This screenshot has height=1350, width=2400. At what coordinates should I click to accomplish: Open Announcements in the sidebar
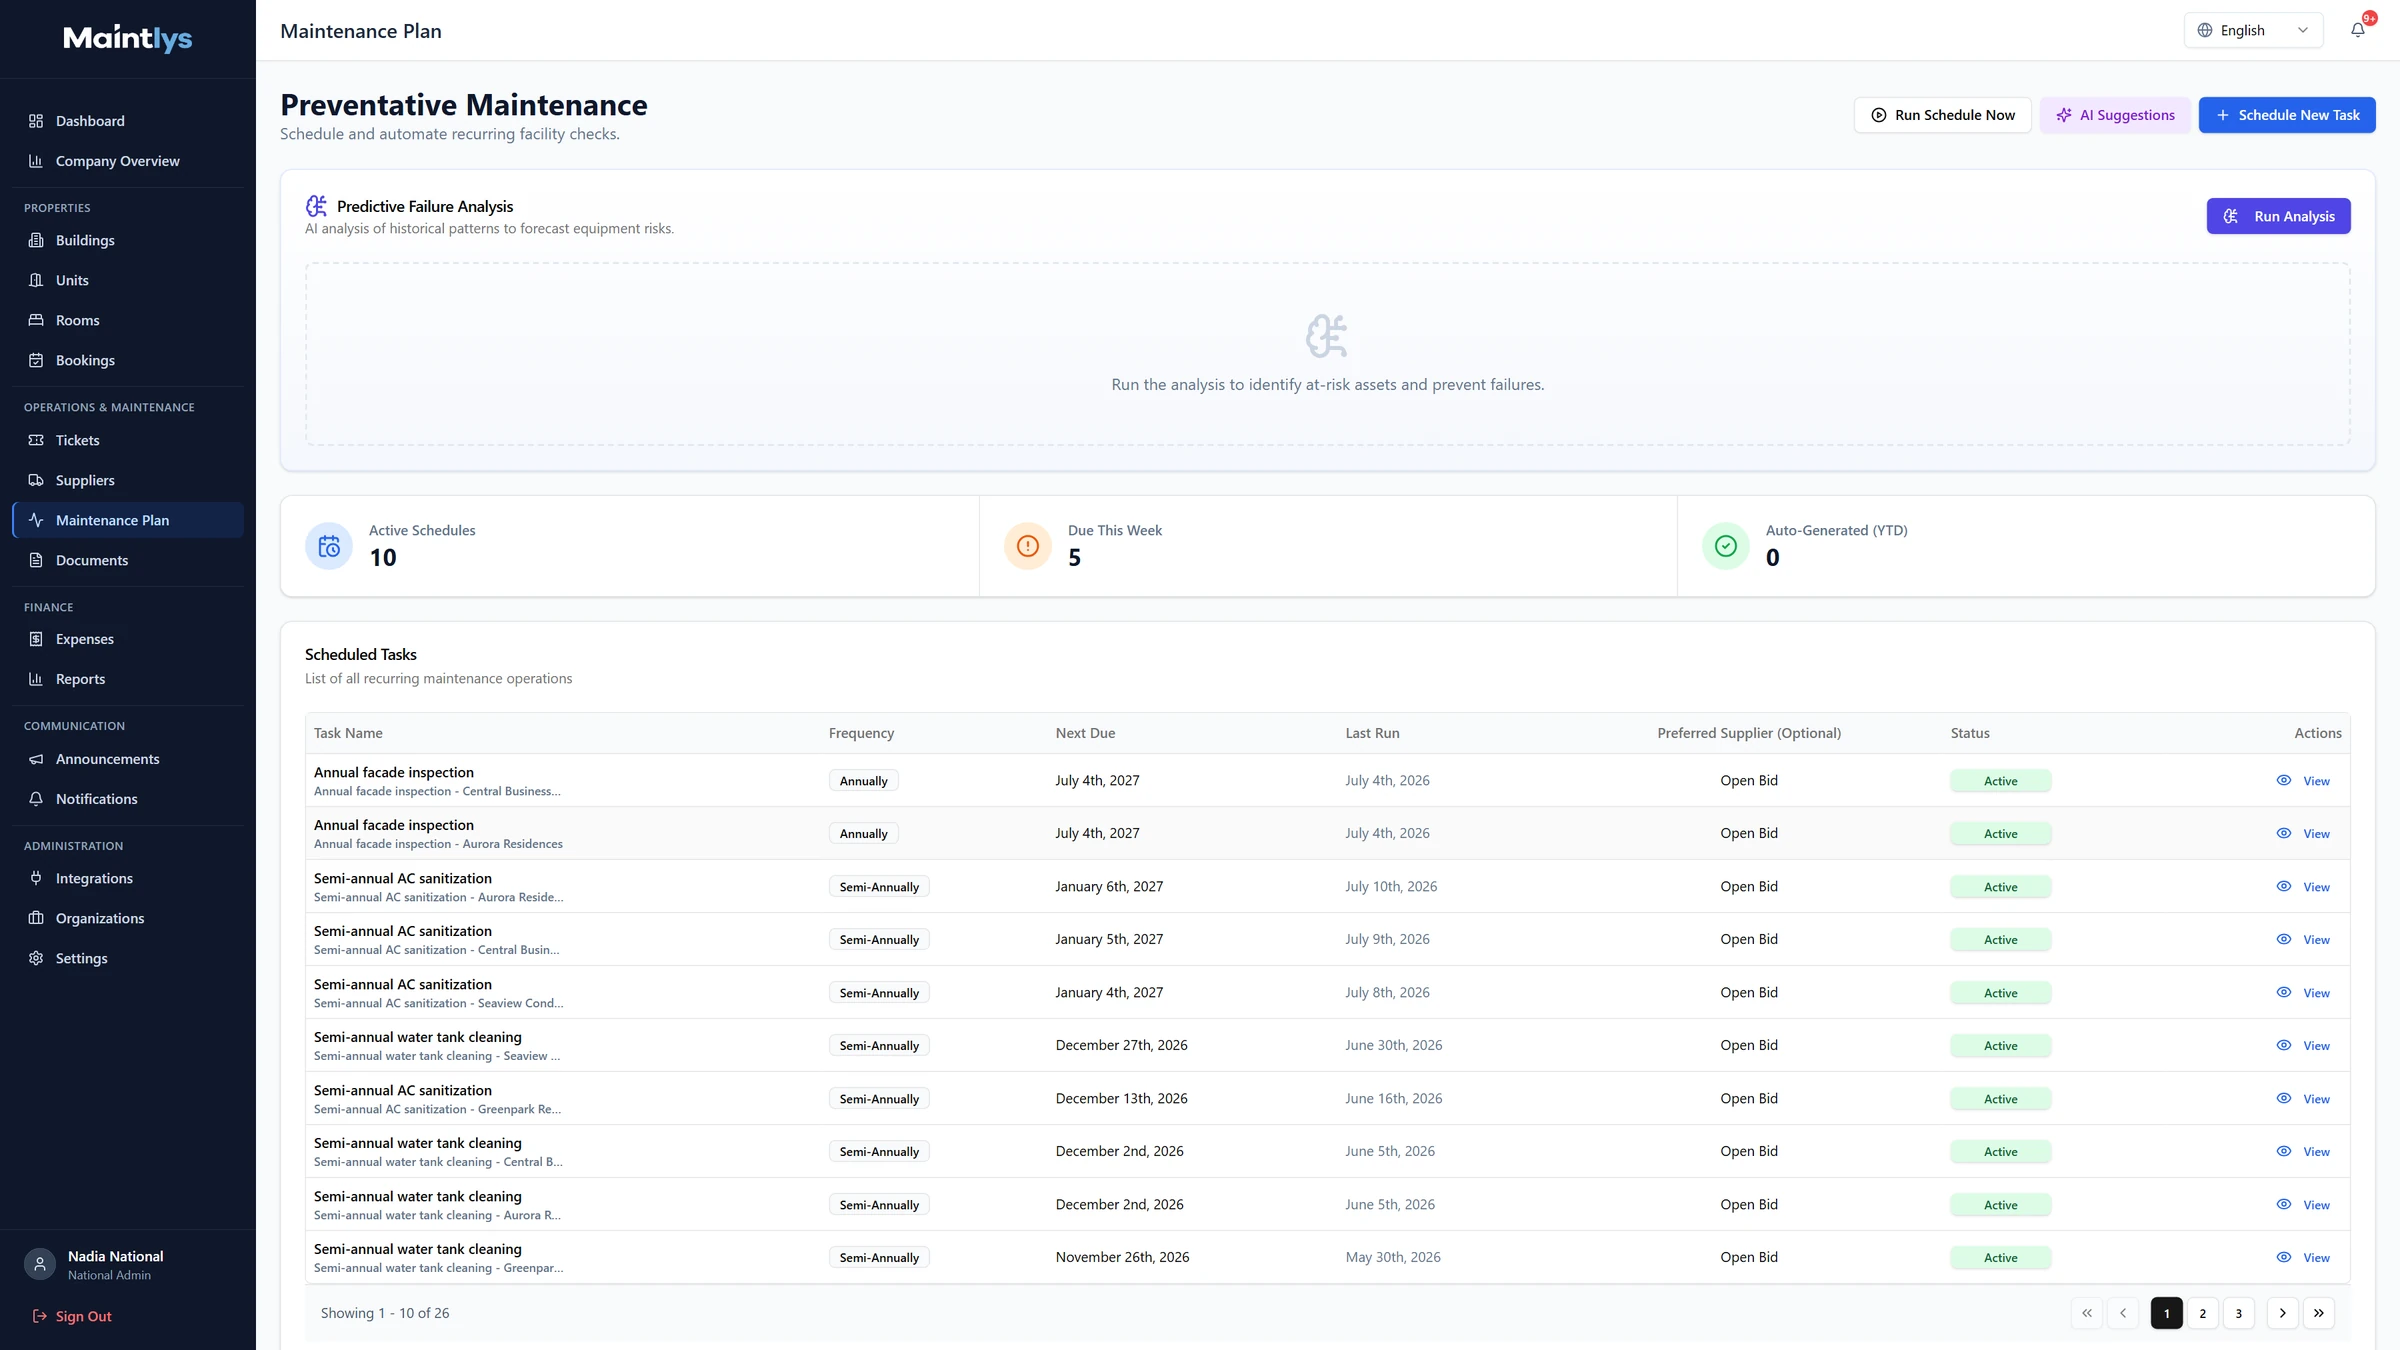click(x=128, y=759)
